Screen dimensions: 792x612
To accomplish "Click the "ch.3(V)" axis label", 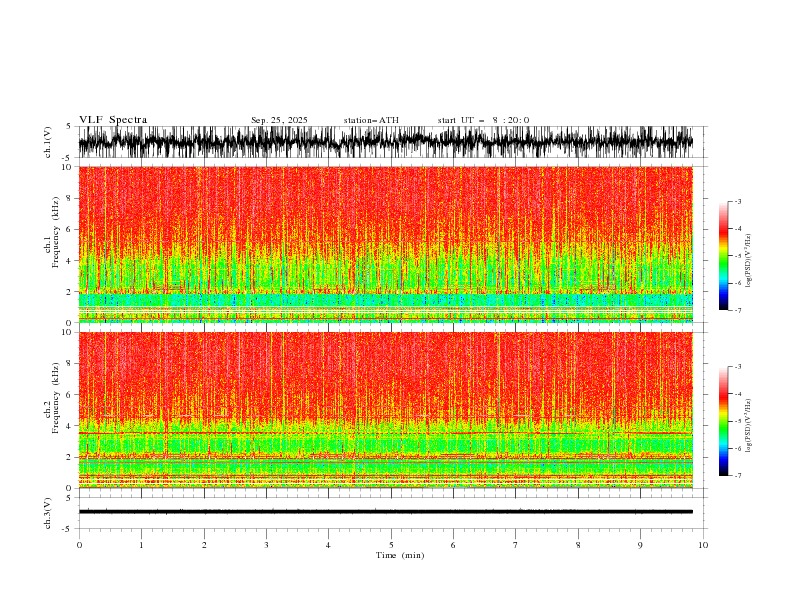I will [x=48, y=513].
